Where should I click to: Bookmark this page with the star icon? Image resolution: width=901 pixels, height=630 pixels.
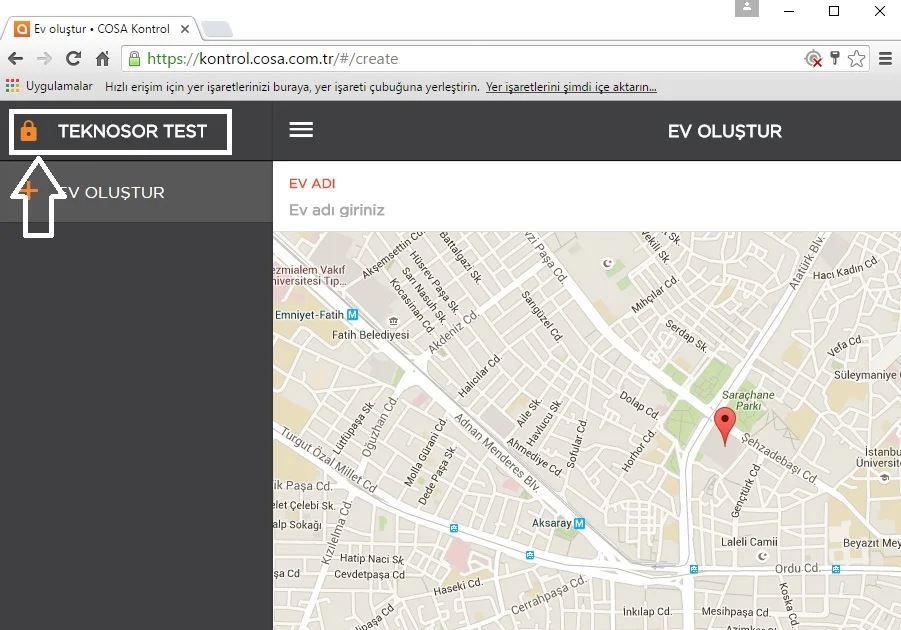[x=856, y=59]
